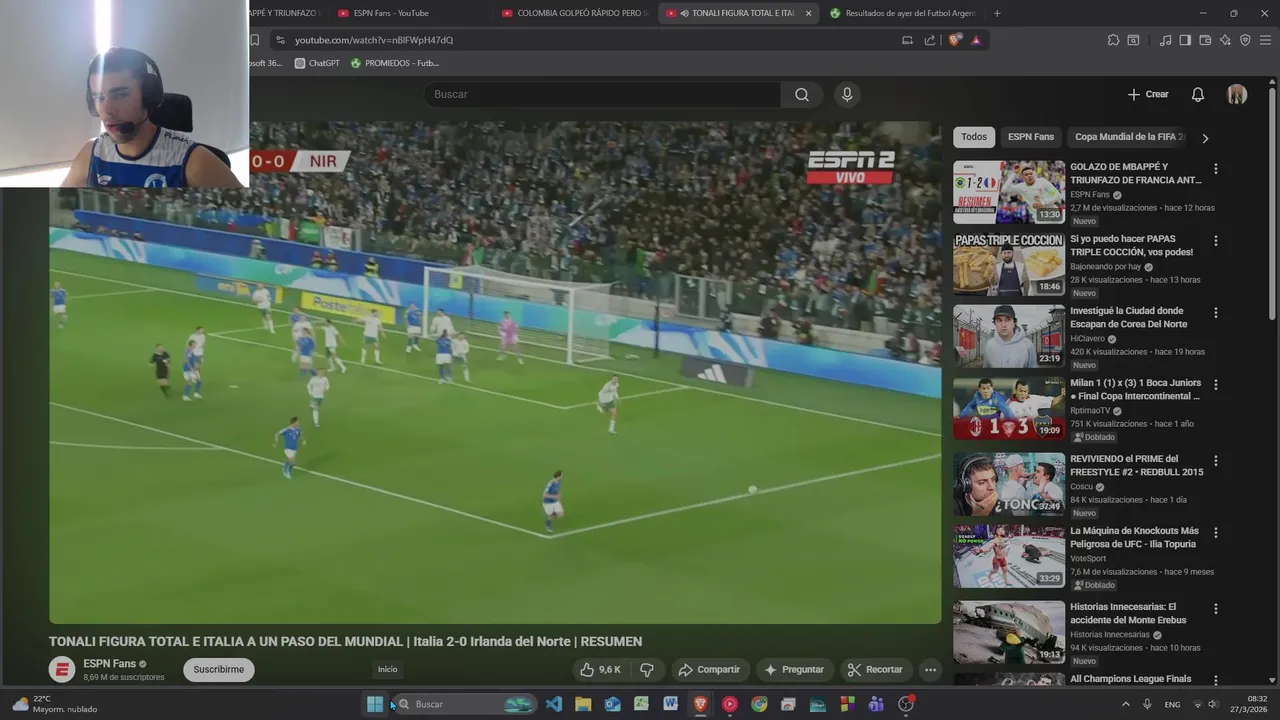The width and height of the screenshot is (1280, 720).
Task: Select Copa Mundial de la FIFA chip
Action: 1128,137
